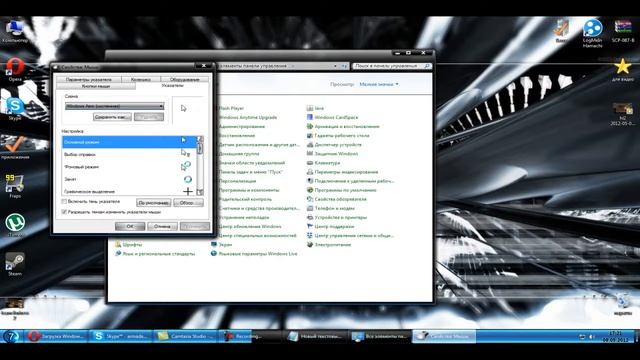Click the taskbar volume tray icon
The width and height of the screenshot is (640, 360).
pyautogui.click(x=592, y=337)
